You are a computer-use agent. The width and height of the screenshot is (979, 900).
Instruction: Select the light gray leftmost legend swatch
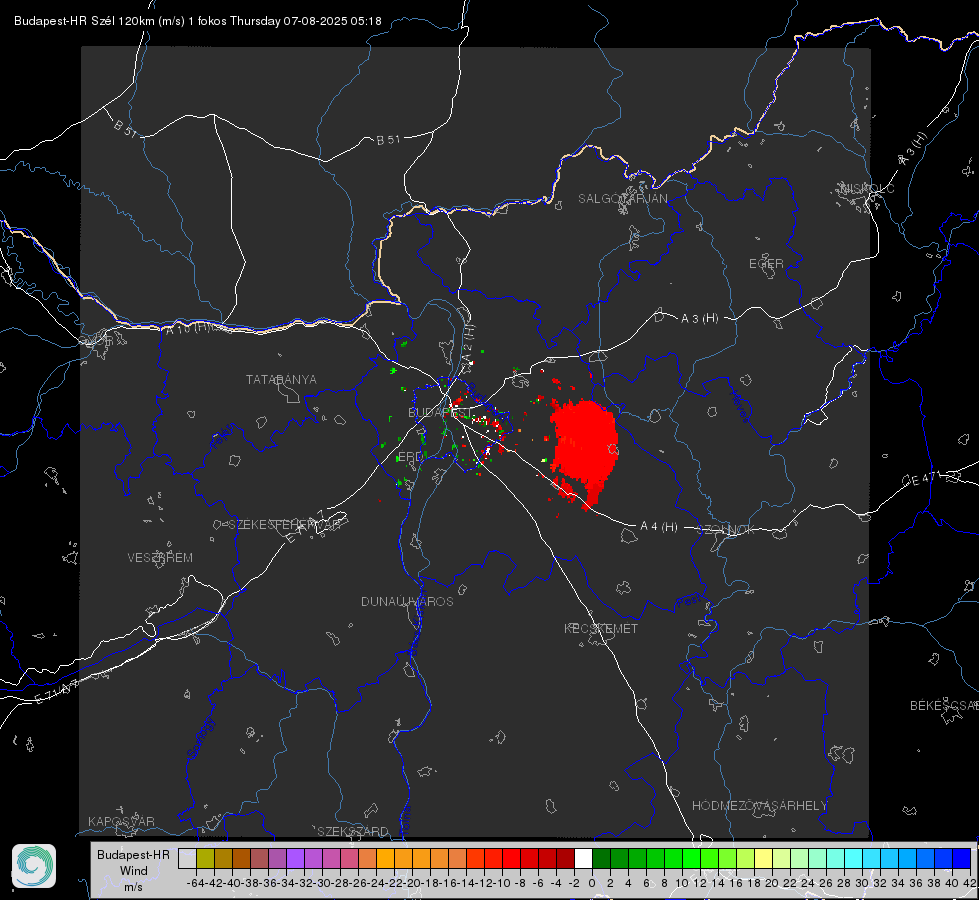click(187, 858)
